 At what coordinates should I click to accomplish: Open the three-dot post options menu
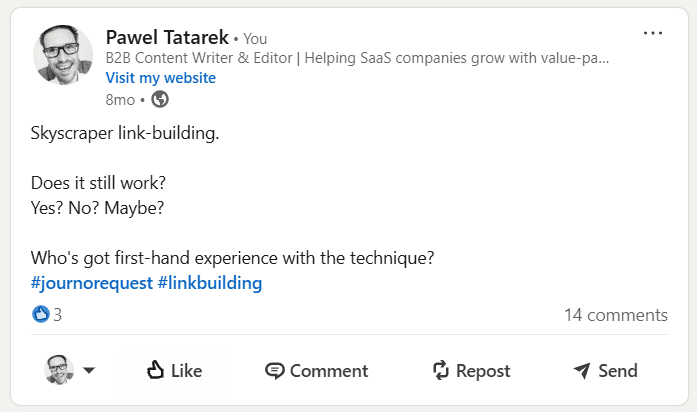(x=653, y=33)
